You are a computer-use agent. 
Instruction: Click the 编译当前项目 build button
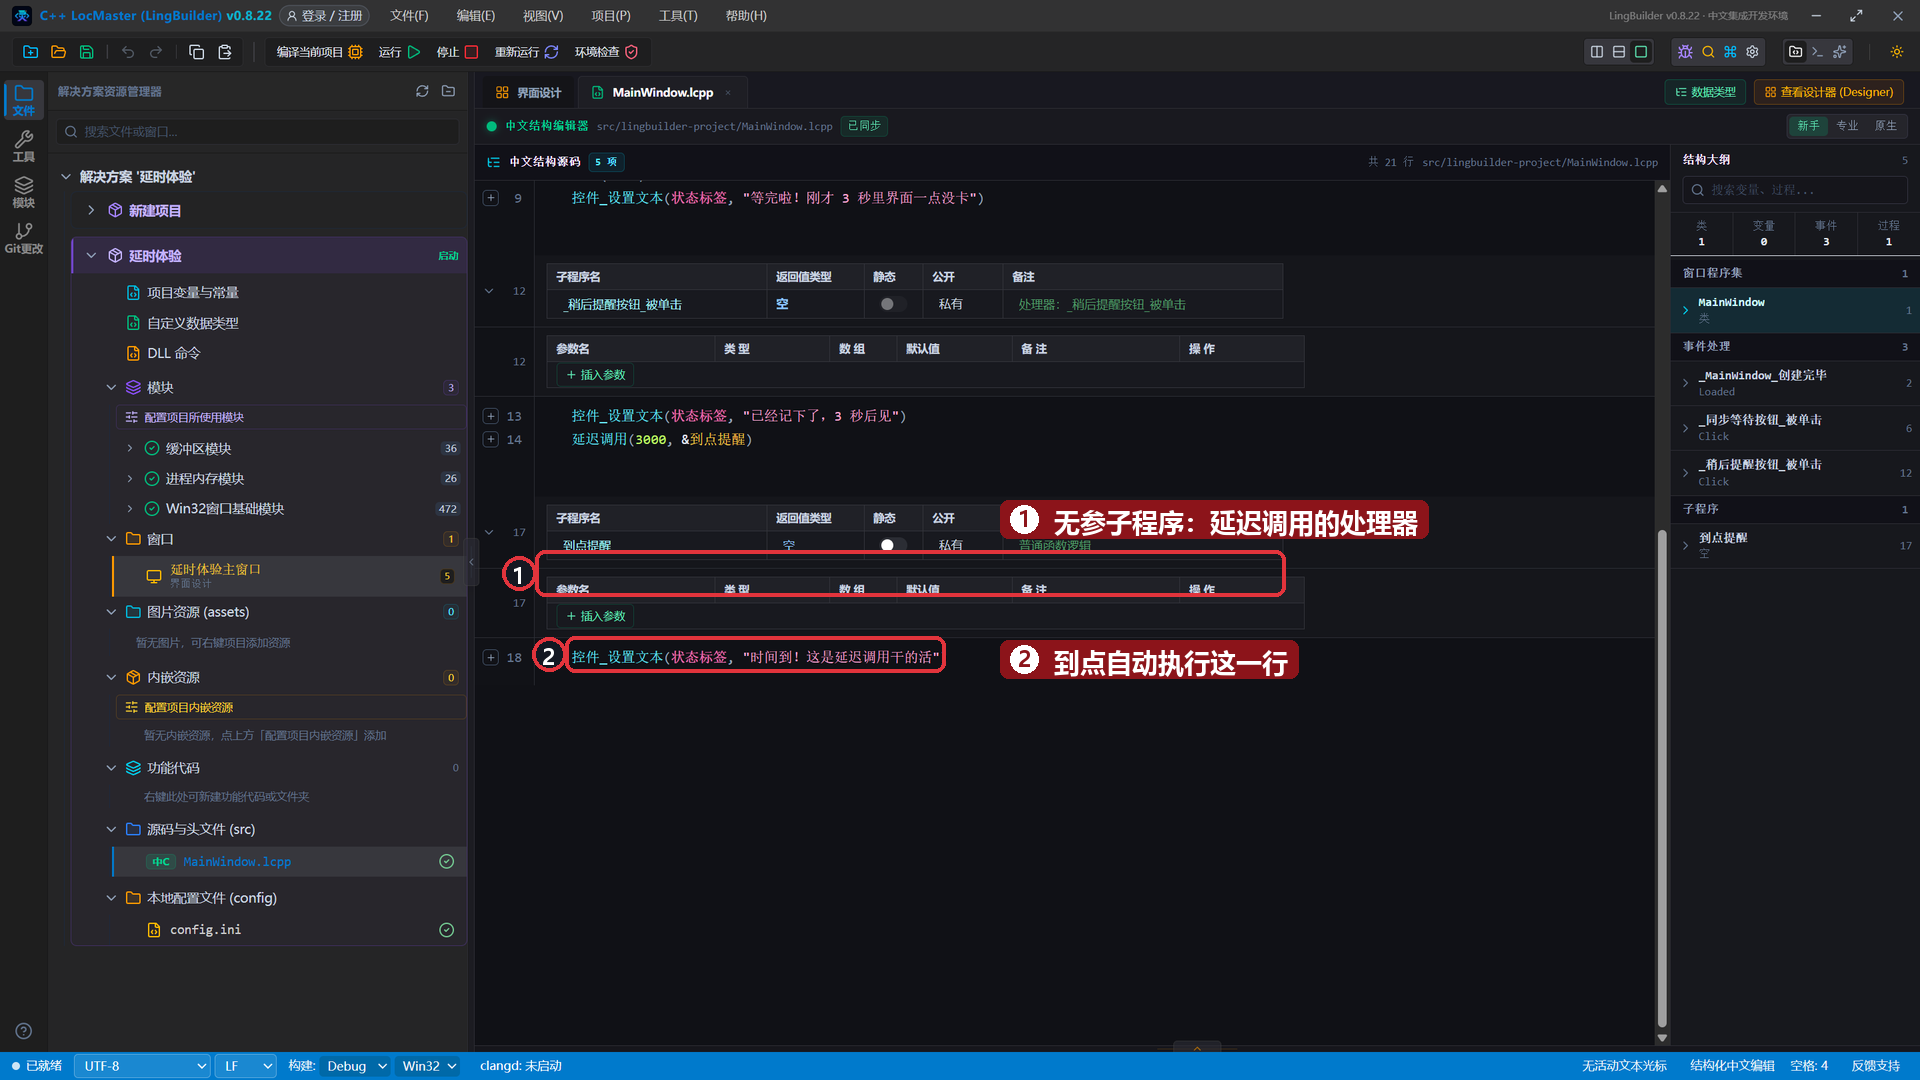coord(319,52)
